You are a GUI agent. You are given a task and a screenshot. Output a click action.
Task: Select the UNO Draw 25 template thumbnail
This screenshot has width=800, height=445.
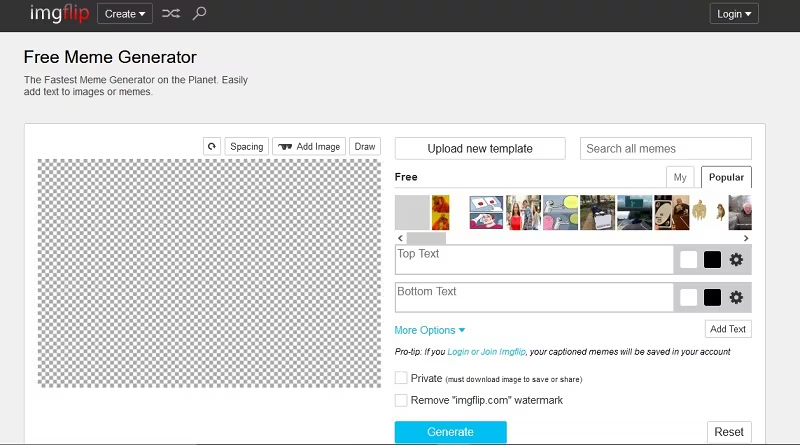click(671, 212)
